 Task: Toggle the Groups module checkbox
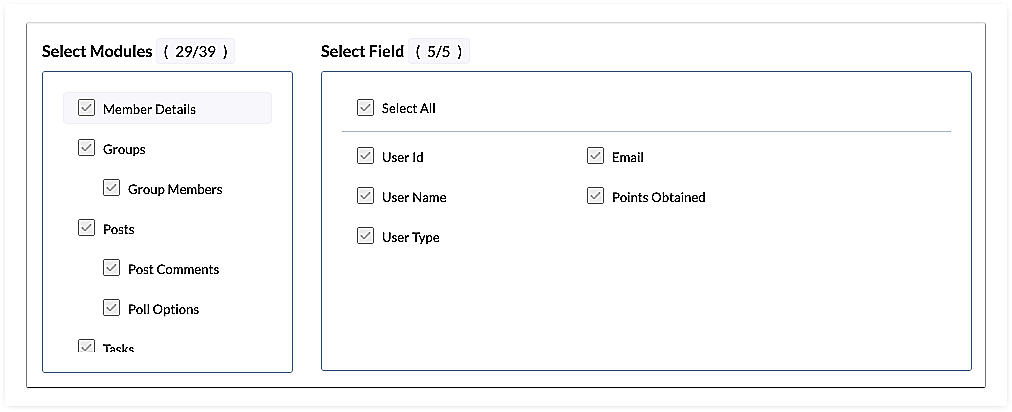(86, 148)
